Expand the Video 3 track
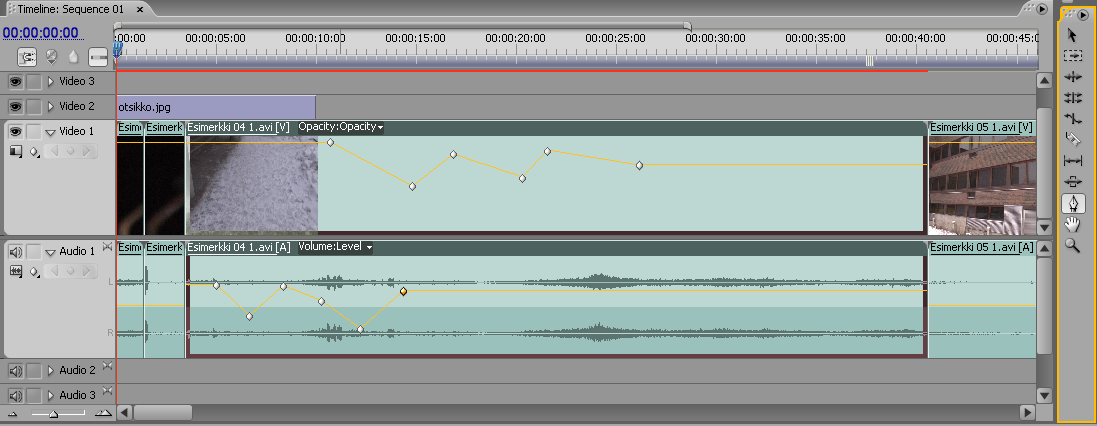This screenshot has width=1097, height=426. tap(50, 82)
